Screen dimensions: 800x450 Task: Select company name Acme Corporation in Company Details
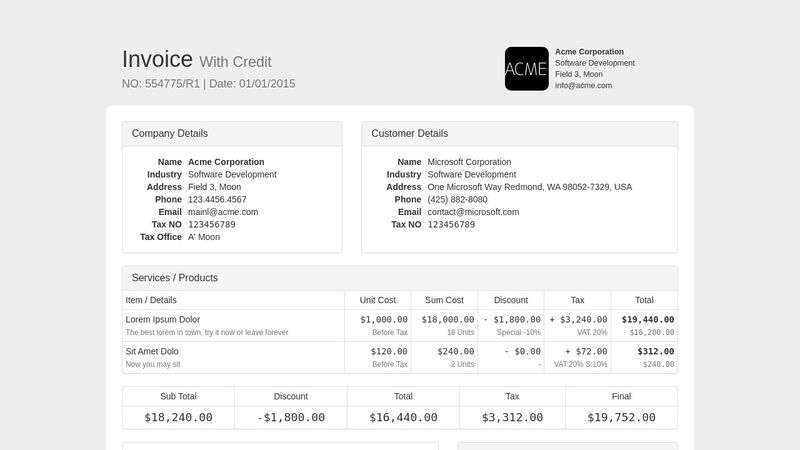point(226,162)
